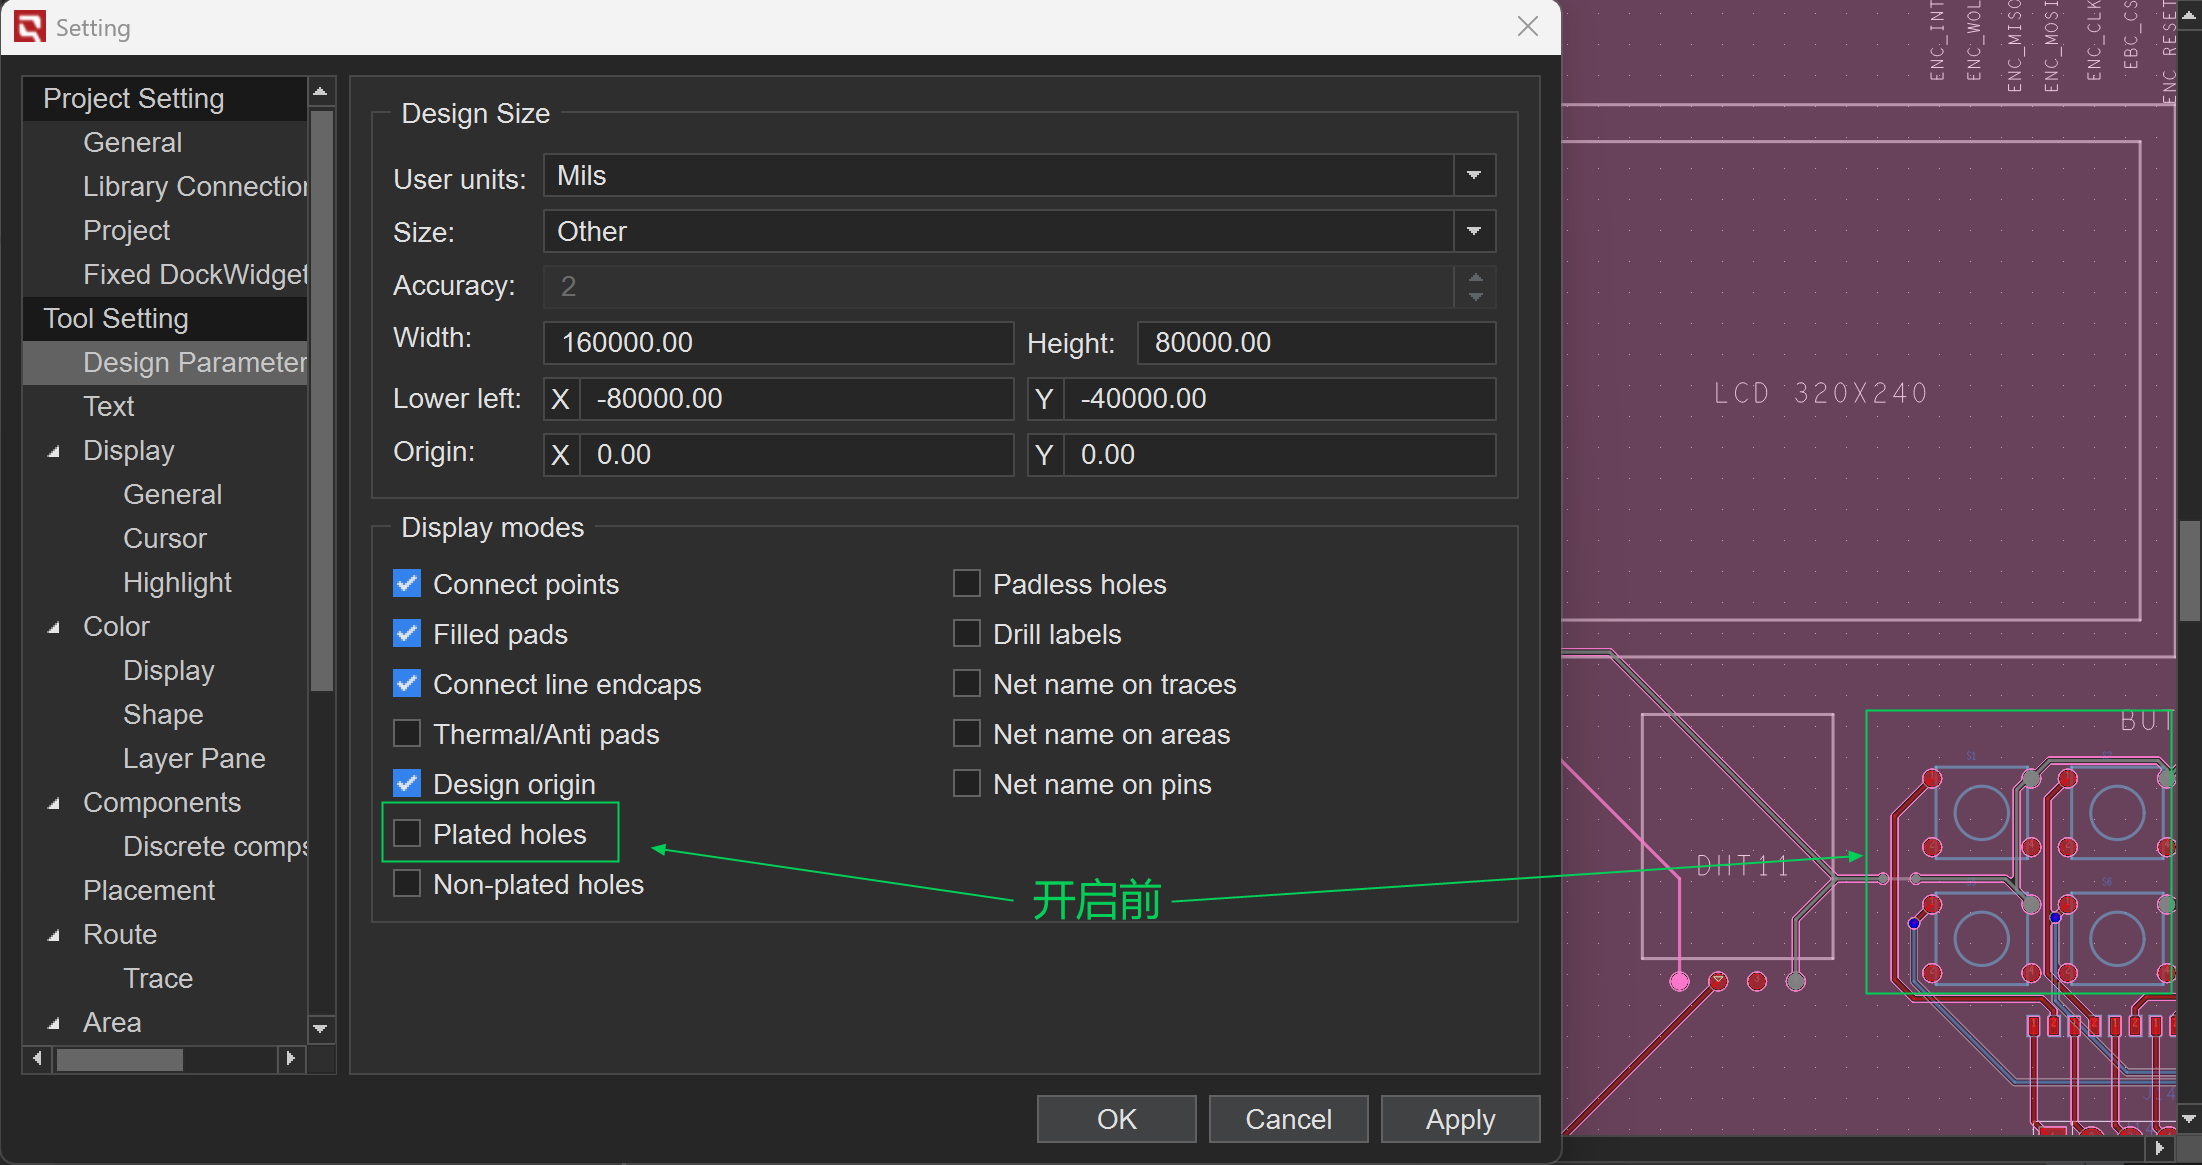Viewport: 2202px width, 1165px height.
Task: Collapse the Color tree node
Action: pos(54,627)
